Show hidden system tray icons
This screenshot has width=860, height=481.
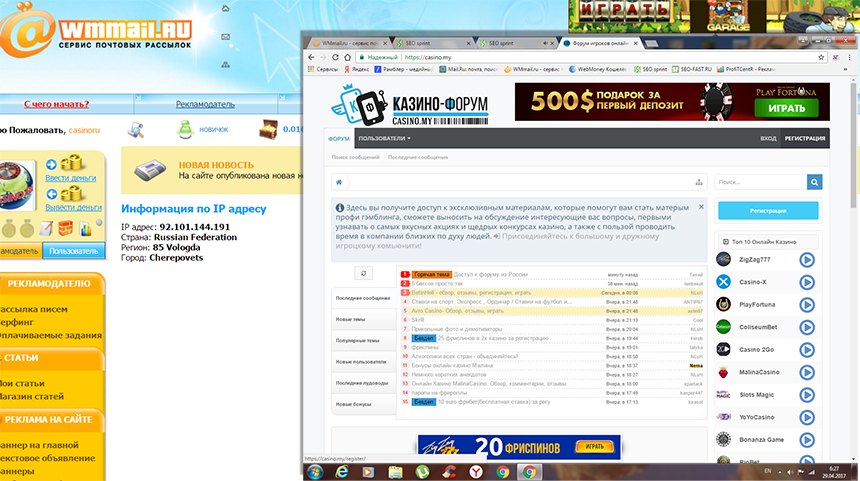pyautogui.click(x=780, y=472)
